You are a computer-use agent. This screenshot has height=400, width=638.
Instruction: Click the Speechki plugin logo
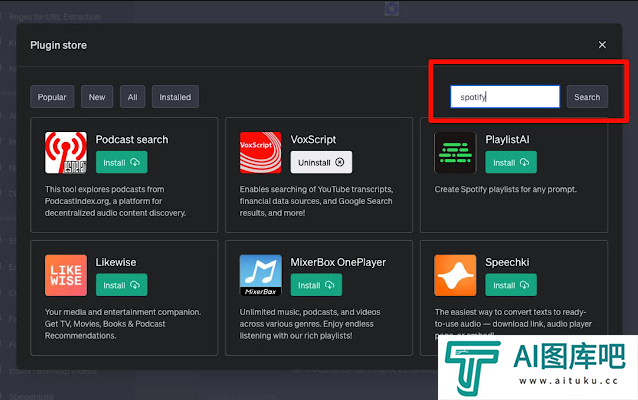tap(455, 275)
